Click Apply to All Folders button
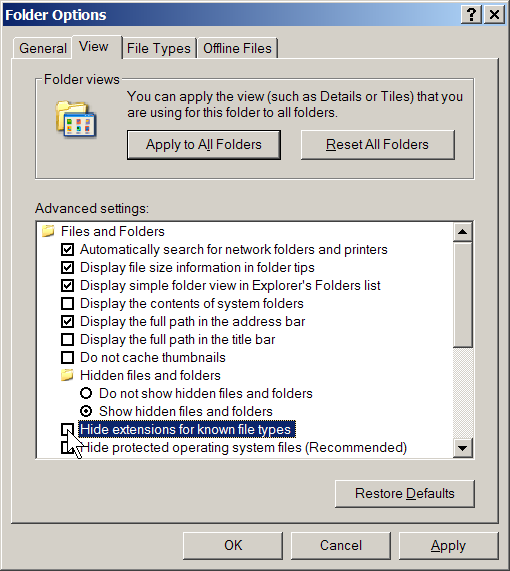The width and height of the screenshot is (510, 571). pyautogui.click(x=204, y=145)
